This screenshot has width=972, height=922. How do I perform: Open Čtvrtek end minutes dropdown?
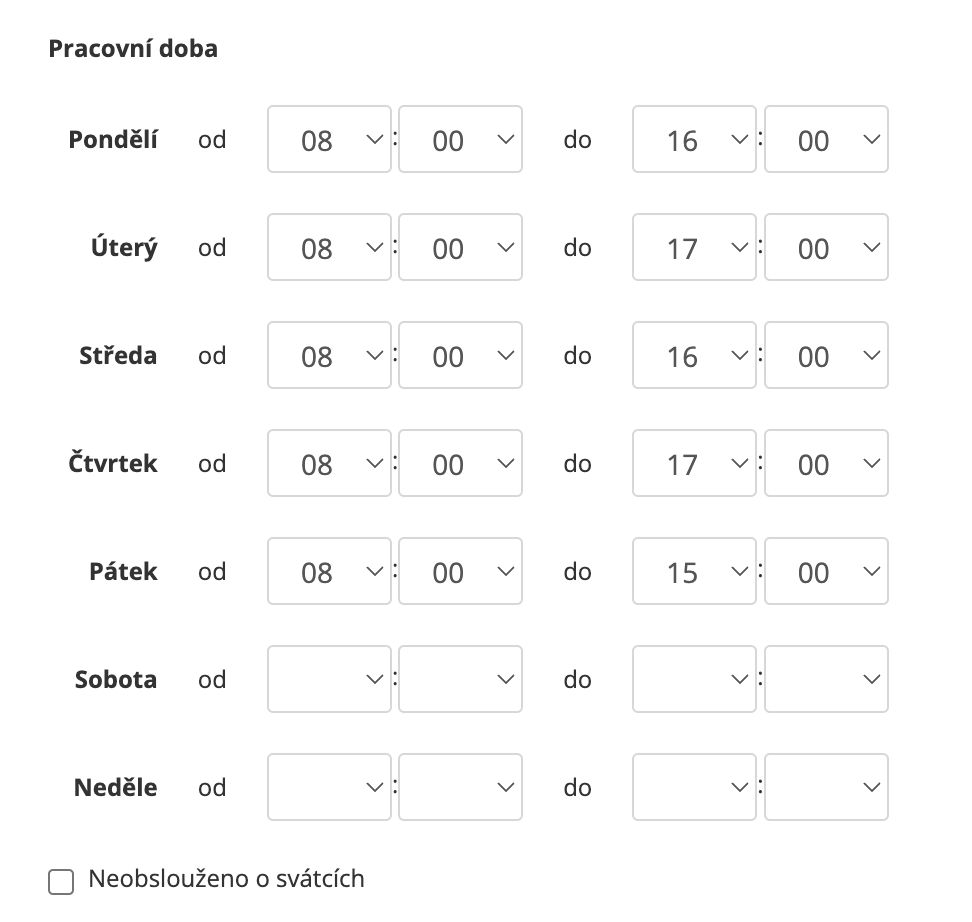pos(826,464)
